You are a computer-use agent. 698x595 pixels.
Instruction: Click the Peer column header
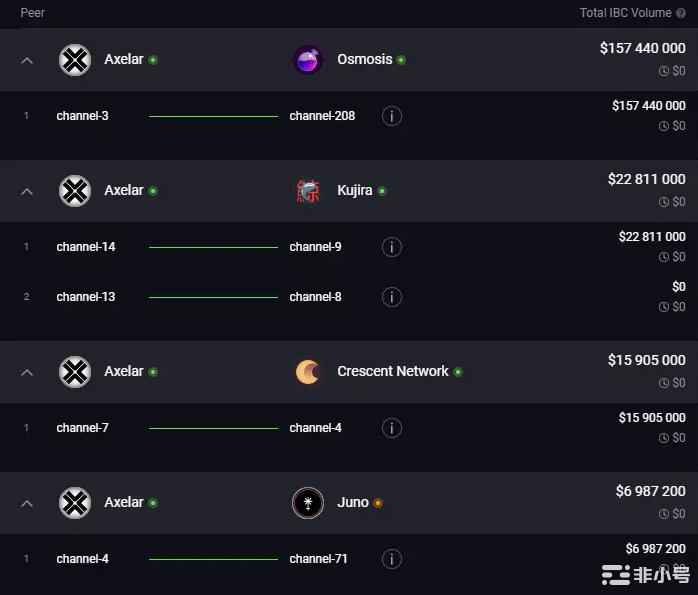33,13
